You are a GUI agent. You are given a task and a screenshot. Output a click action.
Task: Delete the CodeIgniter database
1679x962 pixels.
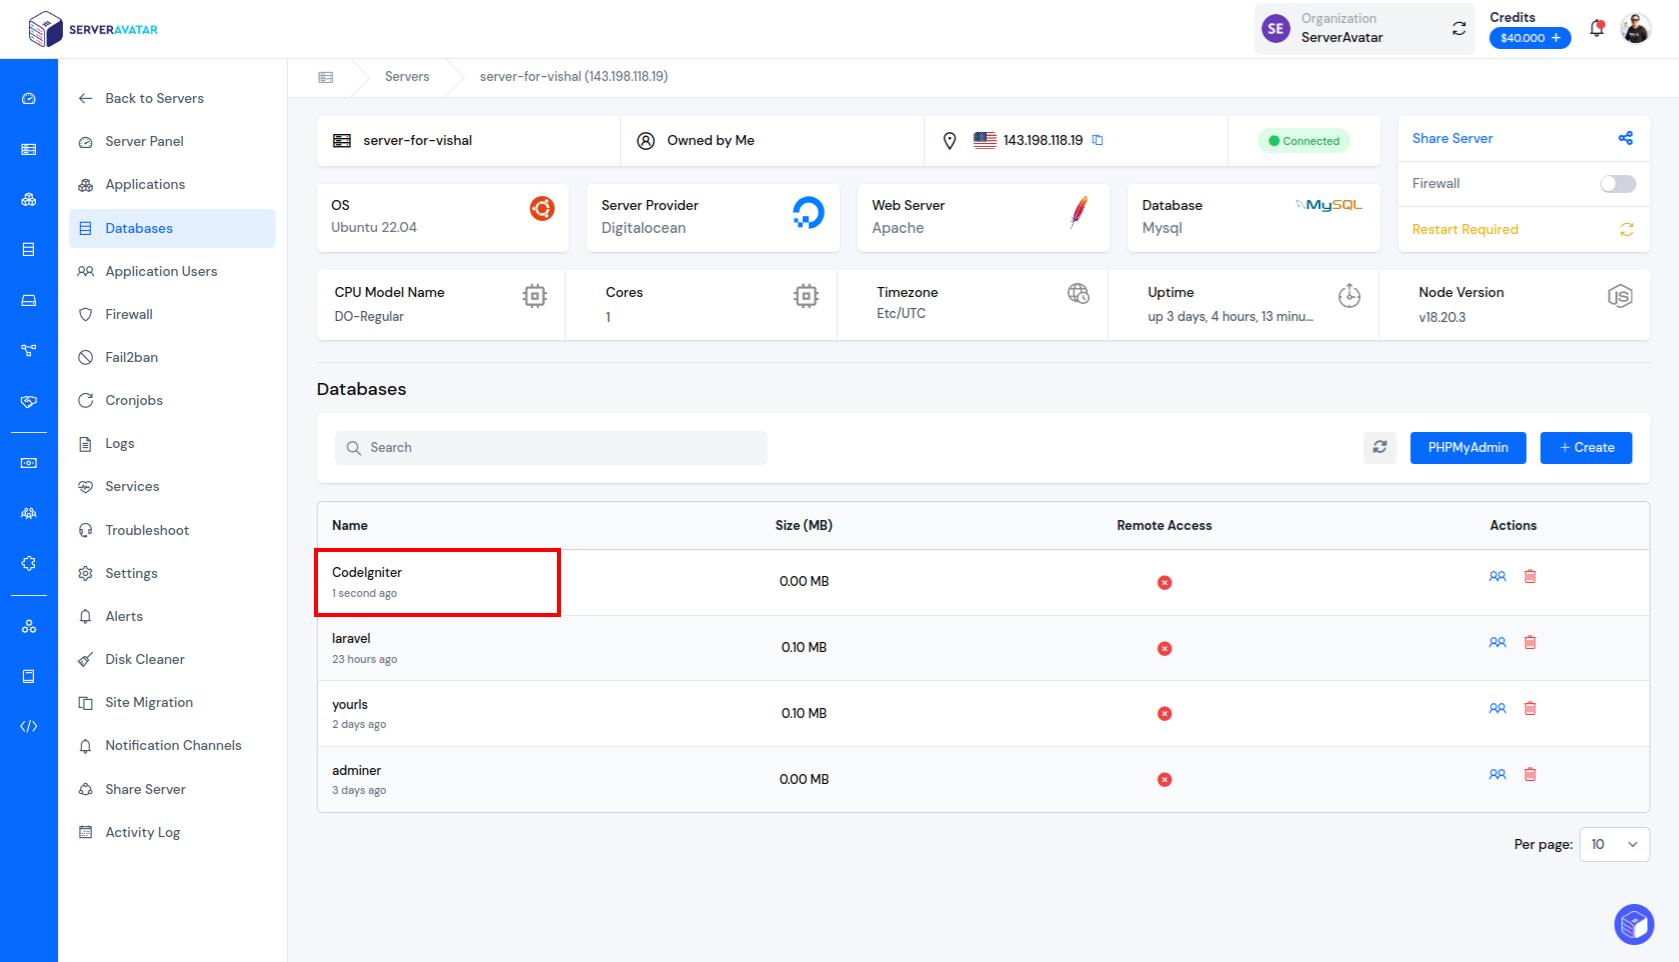1530,577
